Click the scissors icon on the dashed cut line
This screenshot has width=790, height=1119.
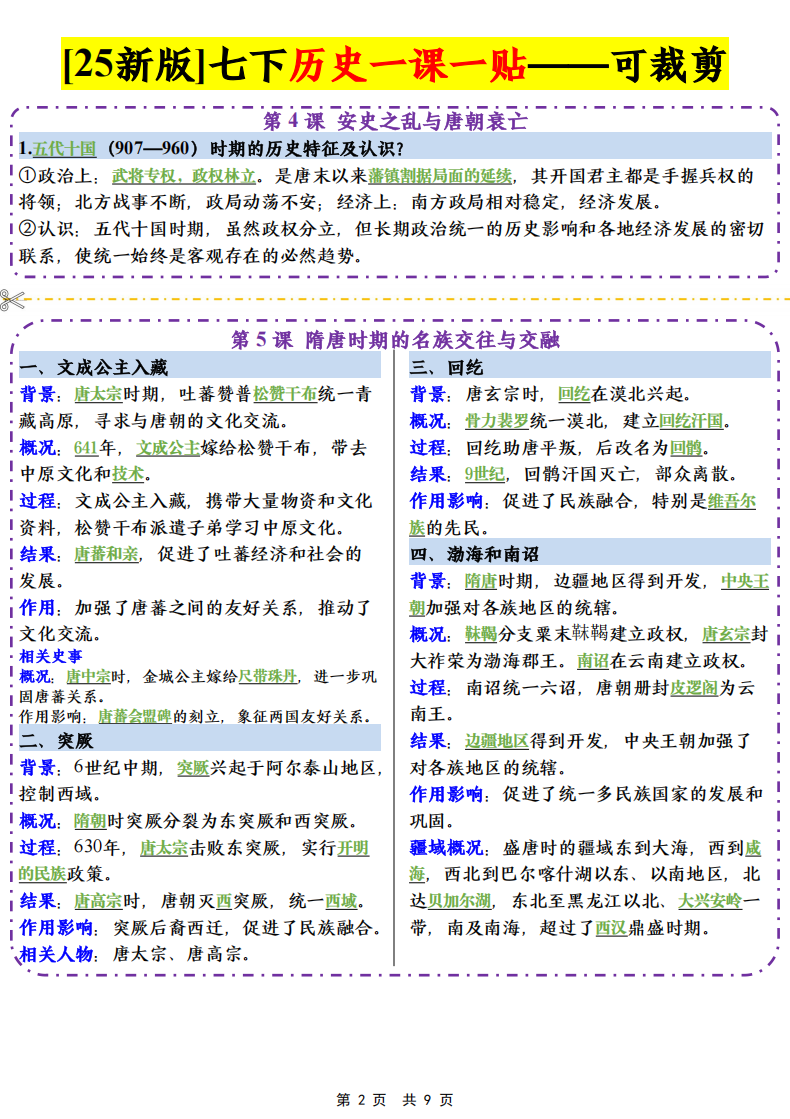click(12, 300)
